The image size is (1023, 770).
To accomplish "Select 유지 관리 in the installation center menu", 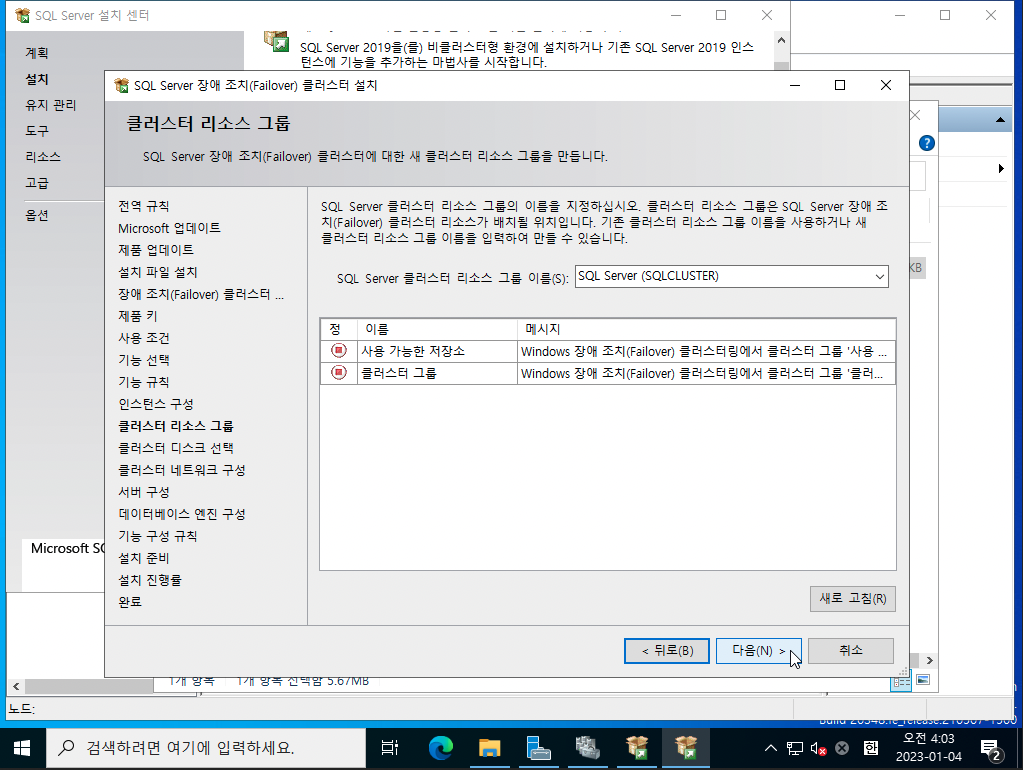I will coord(51,105).
